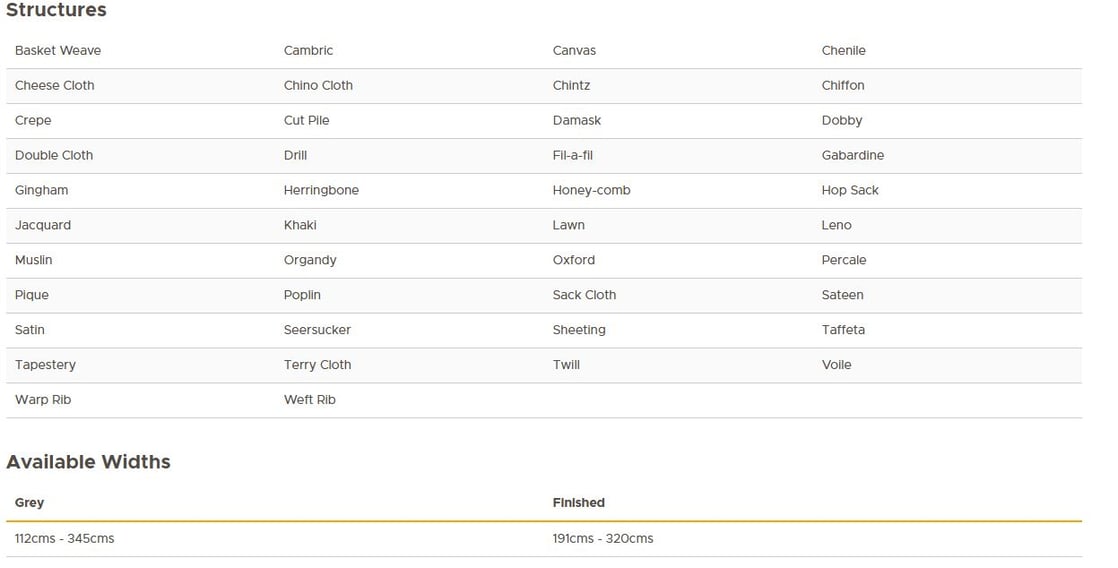Select the Chenile entry
Viewport: 1118px width, 568px height.
coord(843,51)
